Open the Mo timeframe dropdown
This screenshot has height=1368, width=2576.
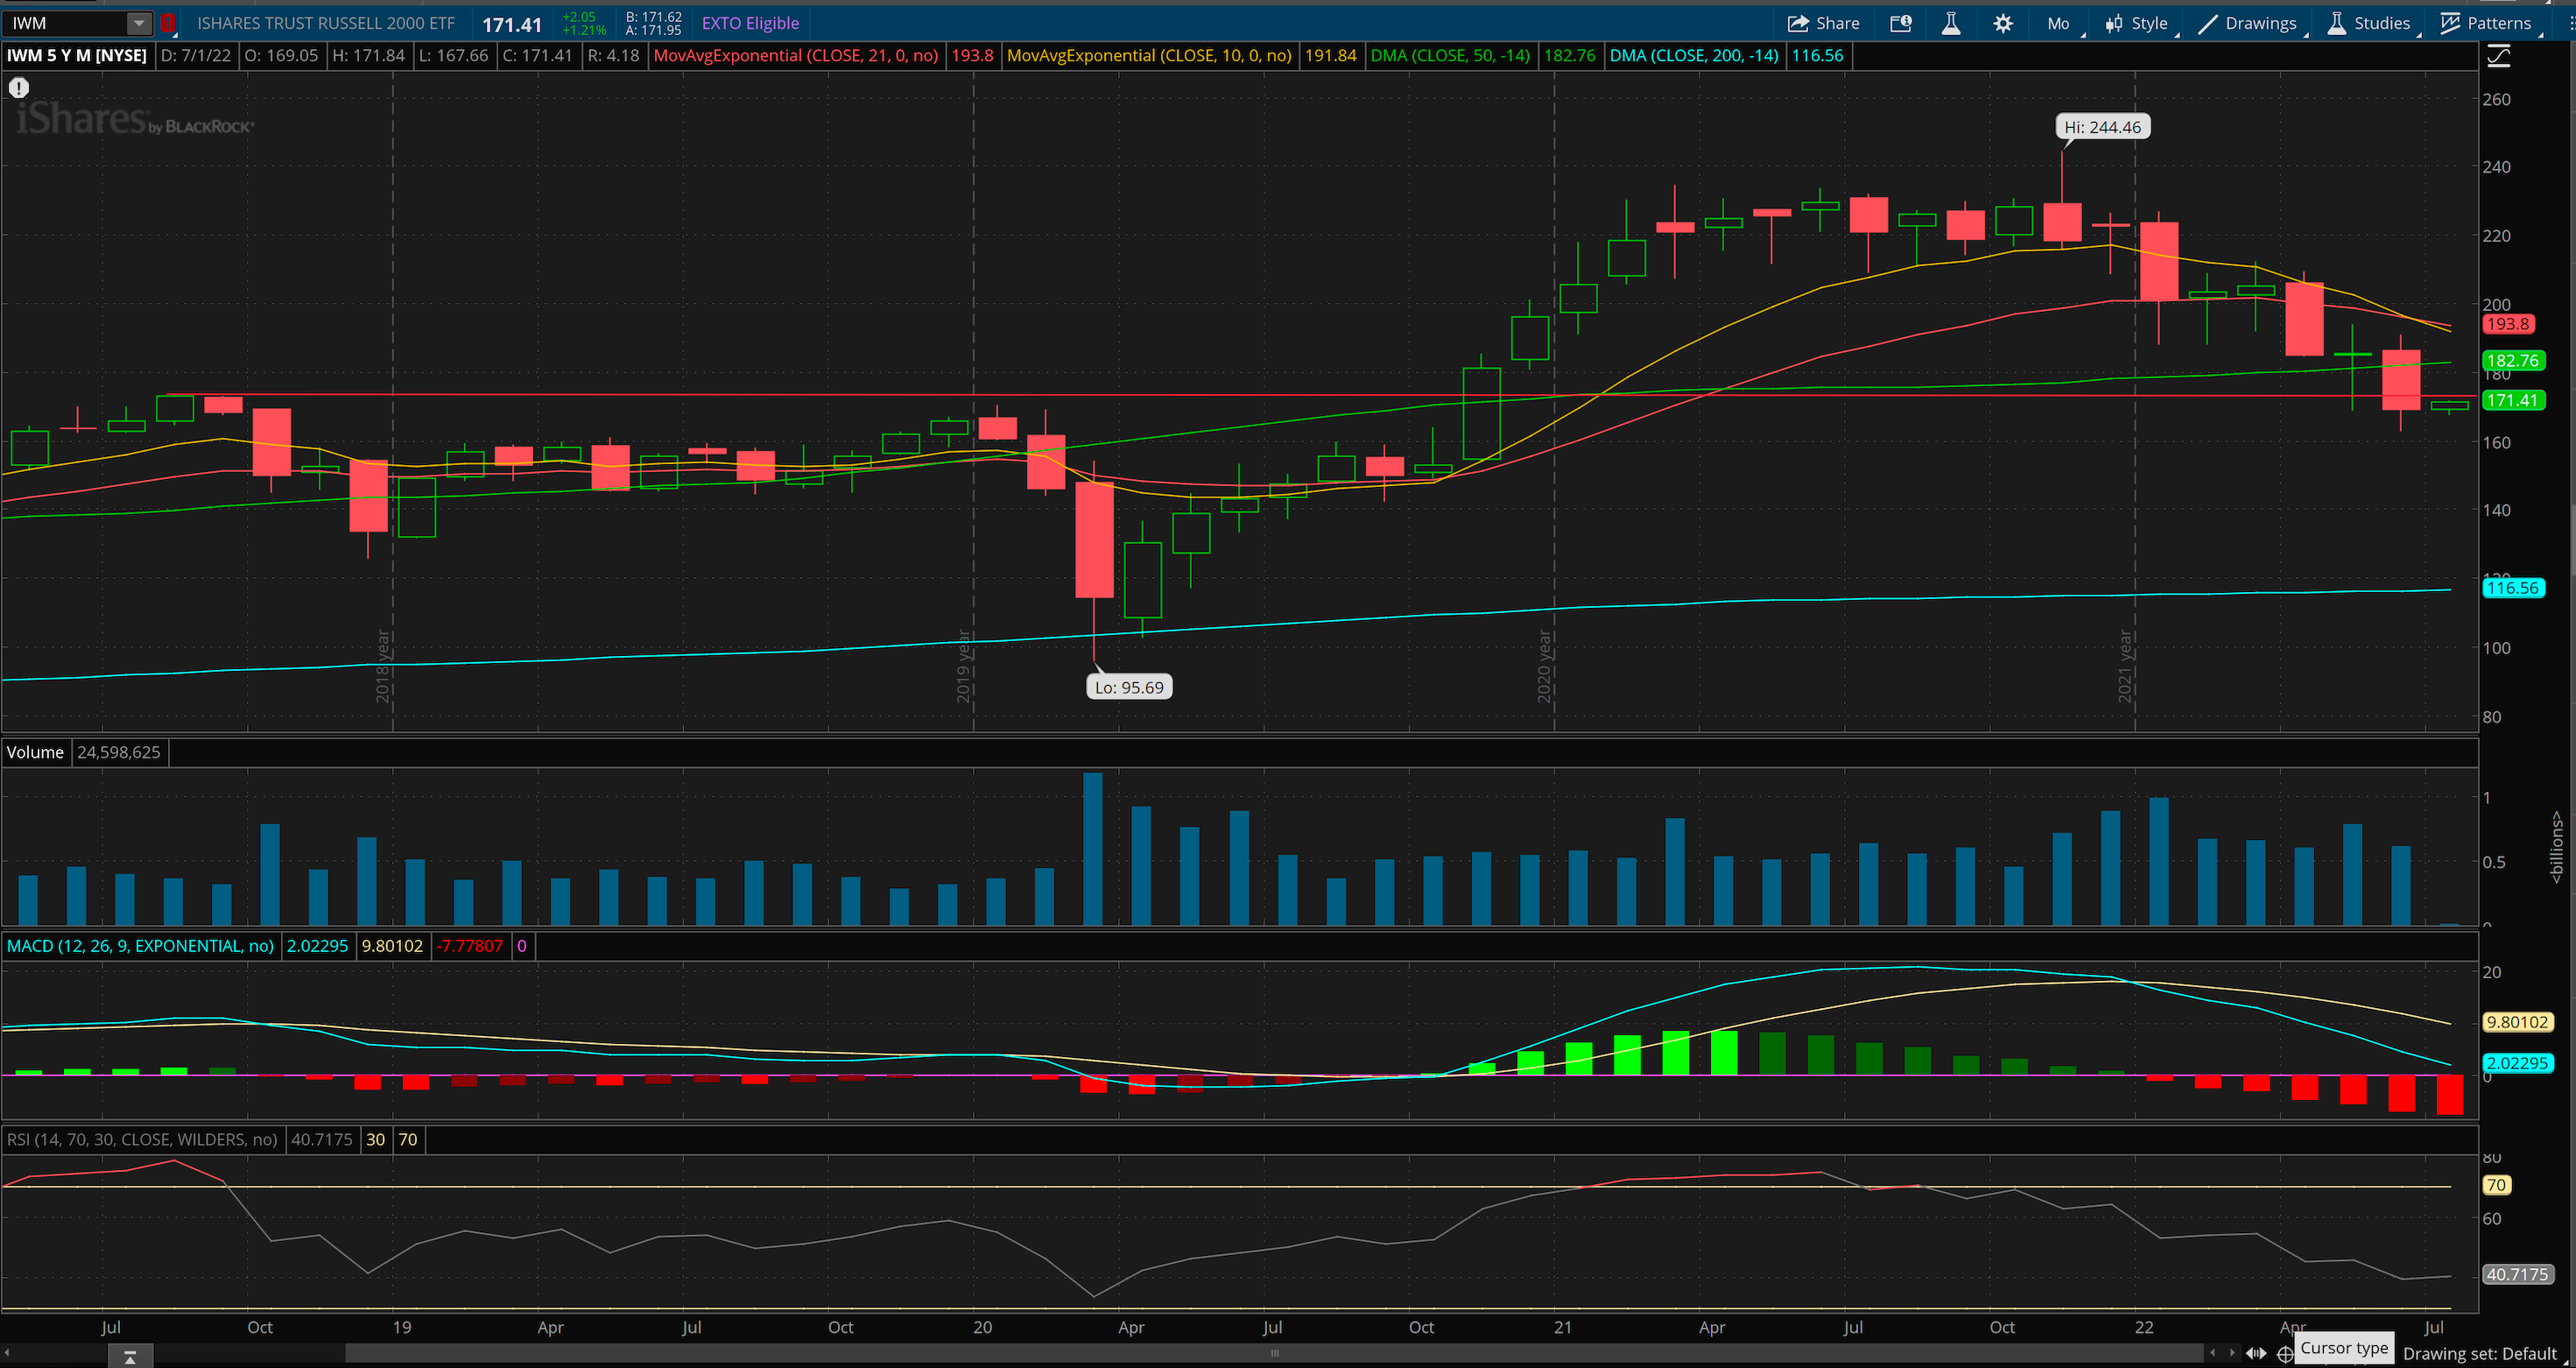pos(2059,23)
